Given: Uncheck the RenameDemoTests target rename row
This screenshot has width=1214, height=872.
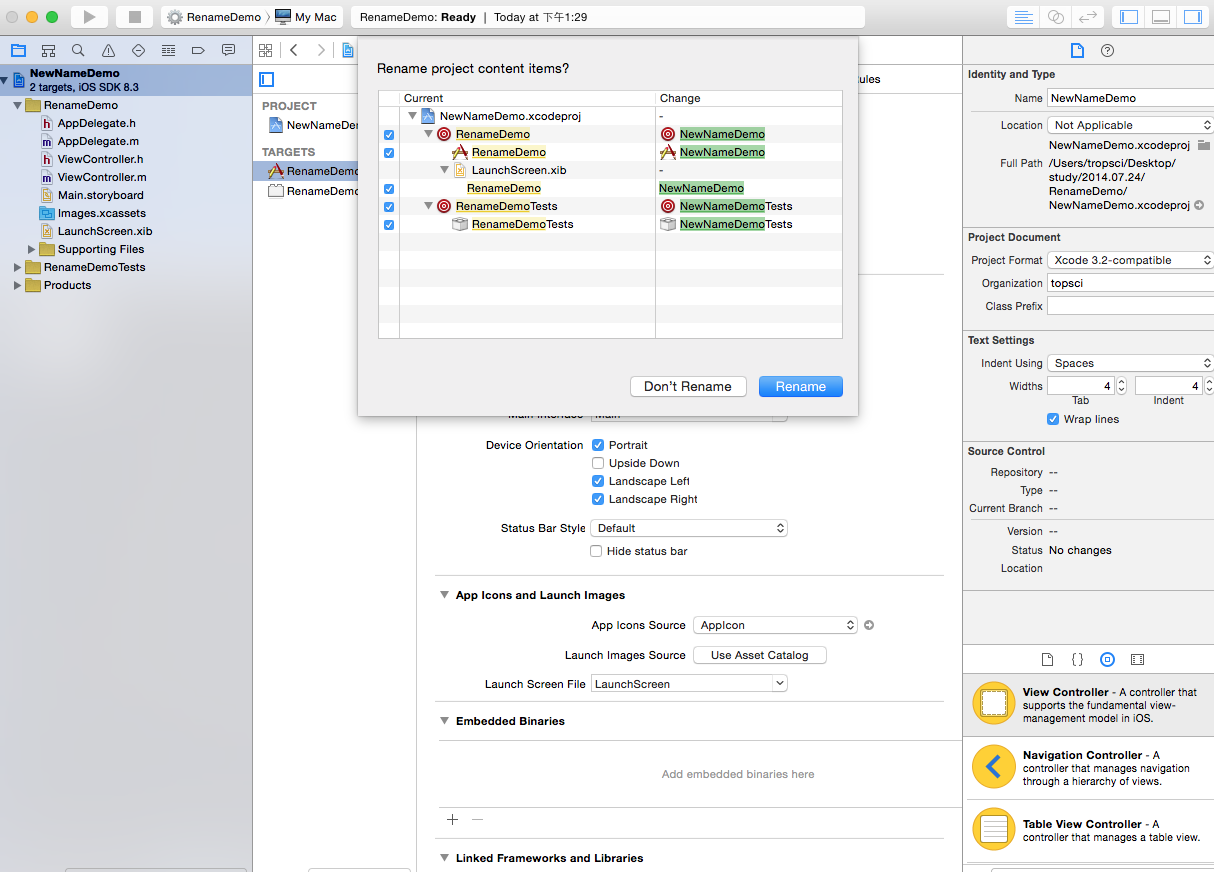Looking at the screenshot, I should point(389,207).
